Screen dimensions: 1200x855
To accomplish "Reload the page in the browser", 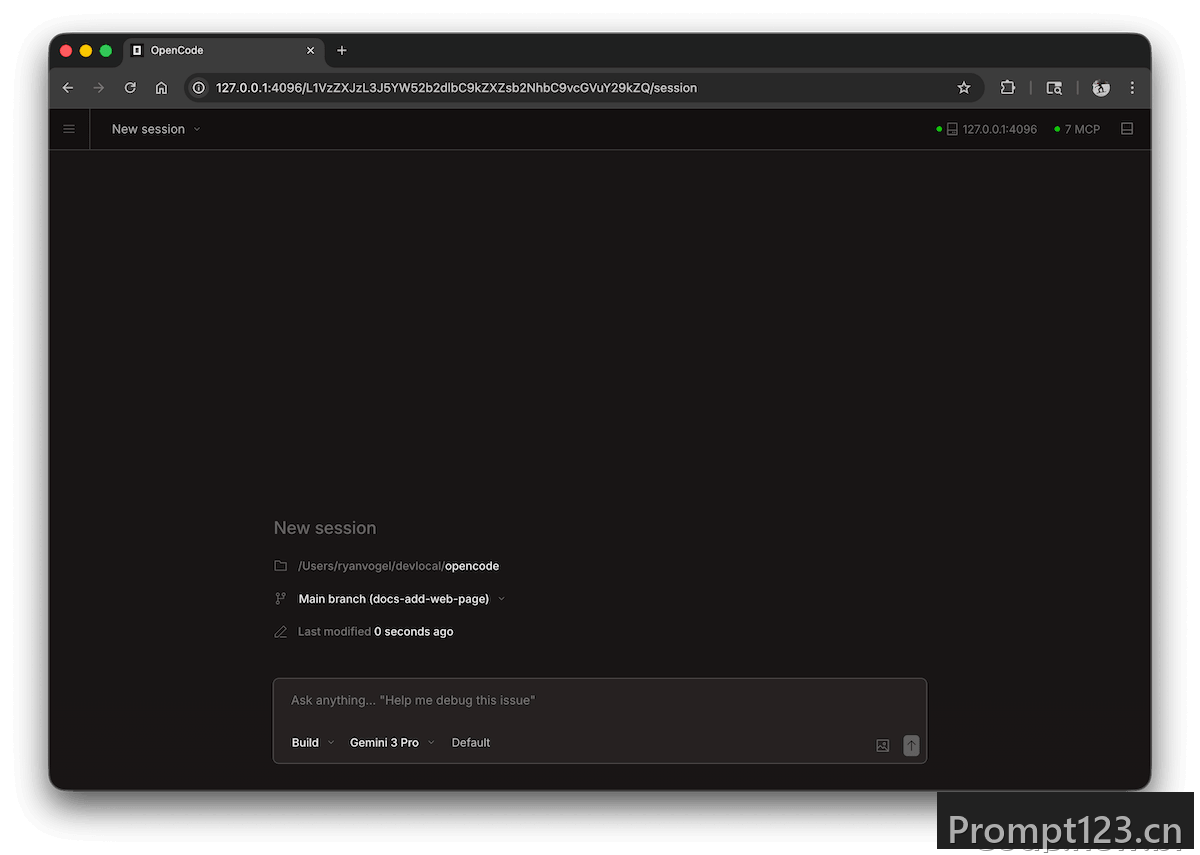I will pos(130,88).
